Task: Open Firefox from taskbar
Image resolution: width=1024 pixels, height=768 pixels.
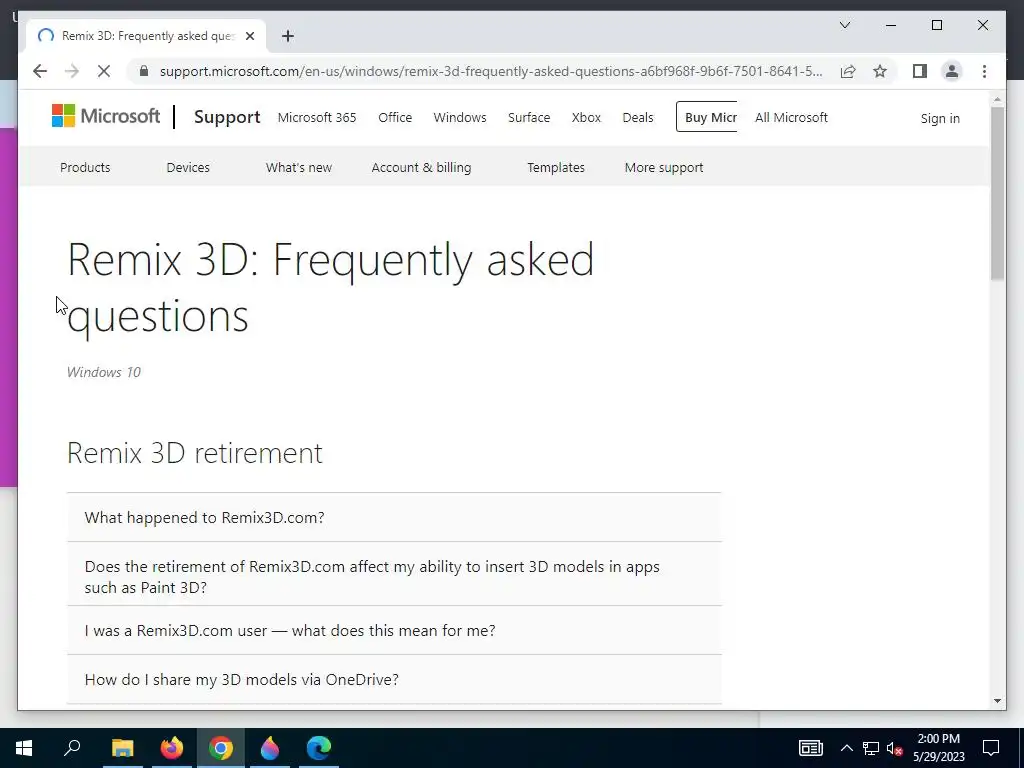Action: click(171, 748)
